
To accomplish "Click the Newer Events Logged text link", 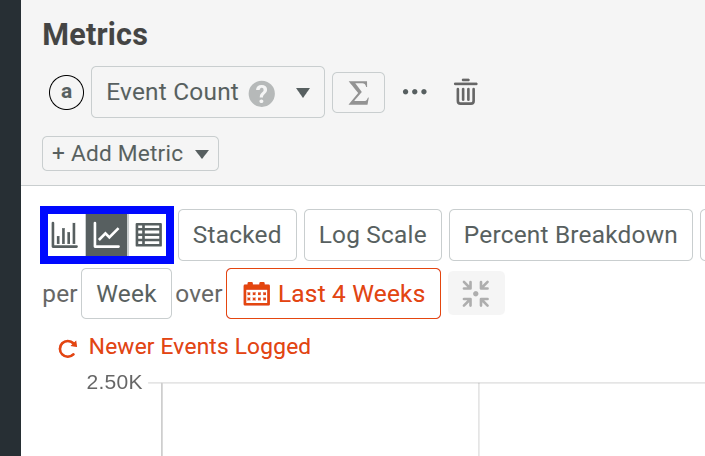I will (200, 347).
